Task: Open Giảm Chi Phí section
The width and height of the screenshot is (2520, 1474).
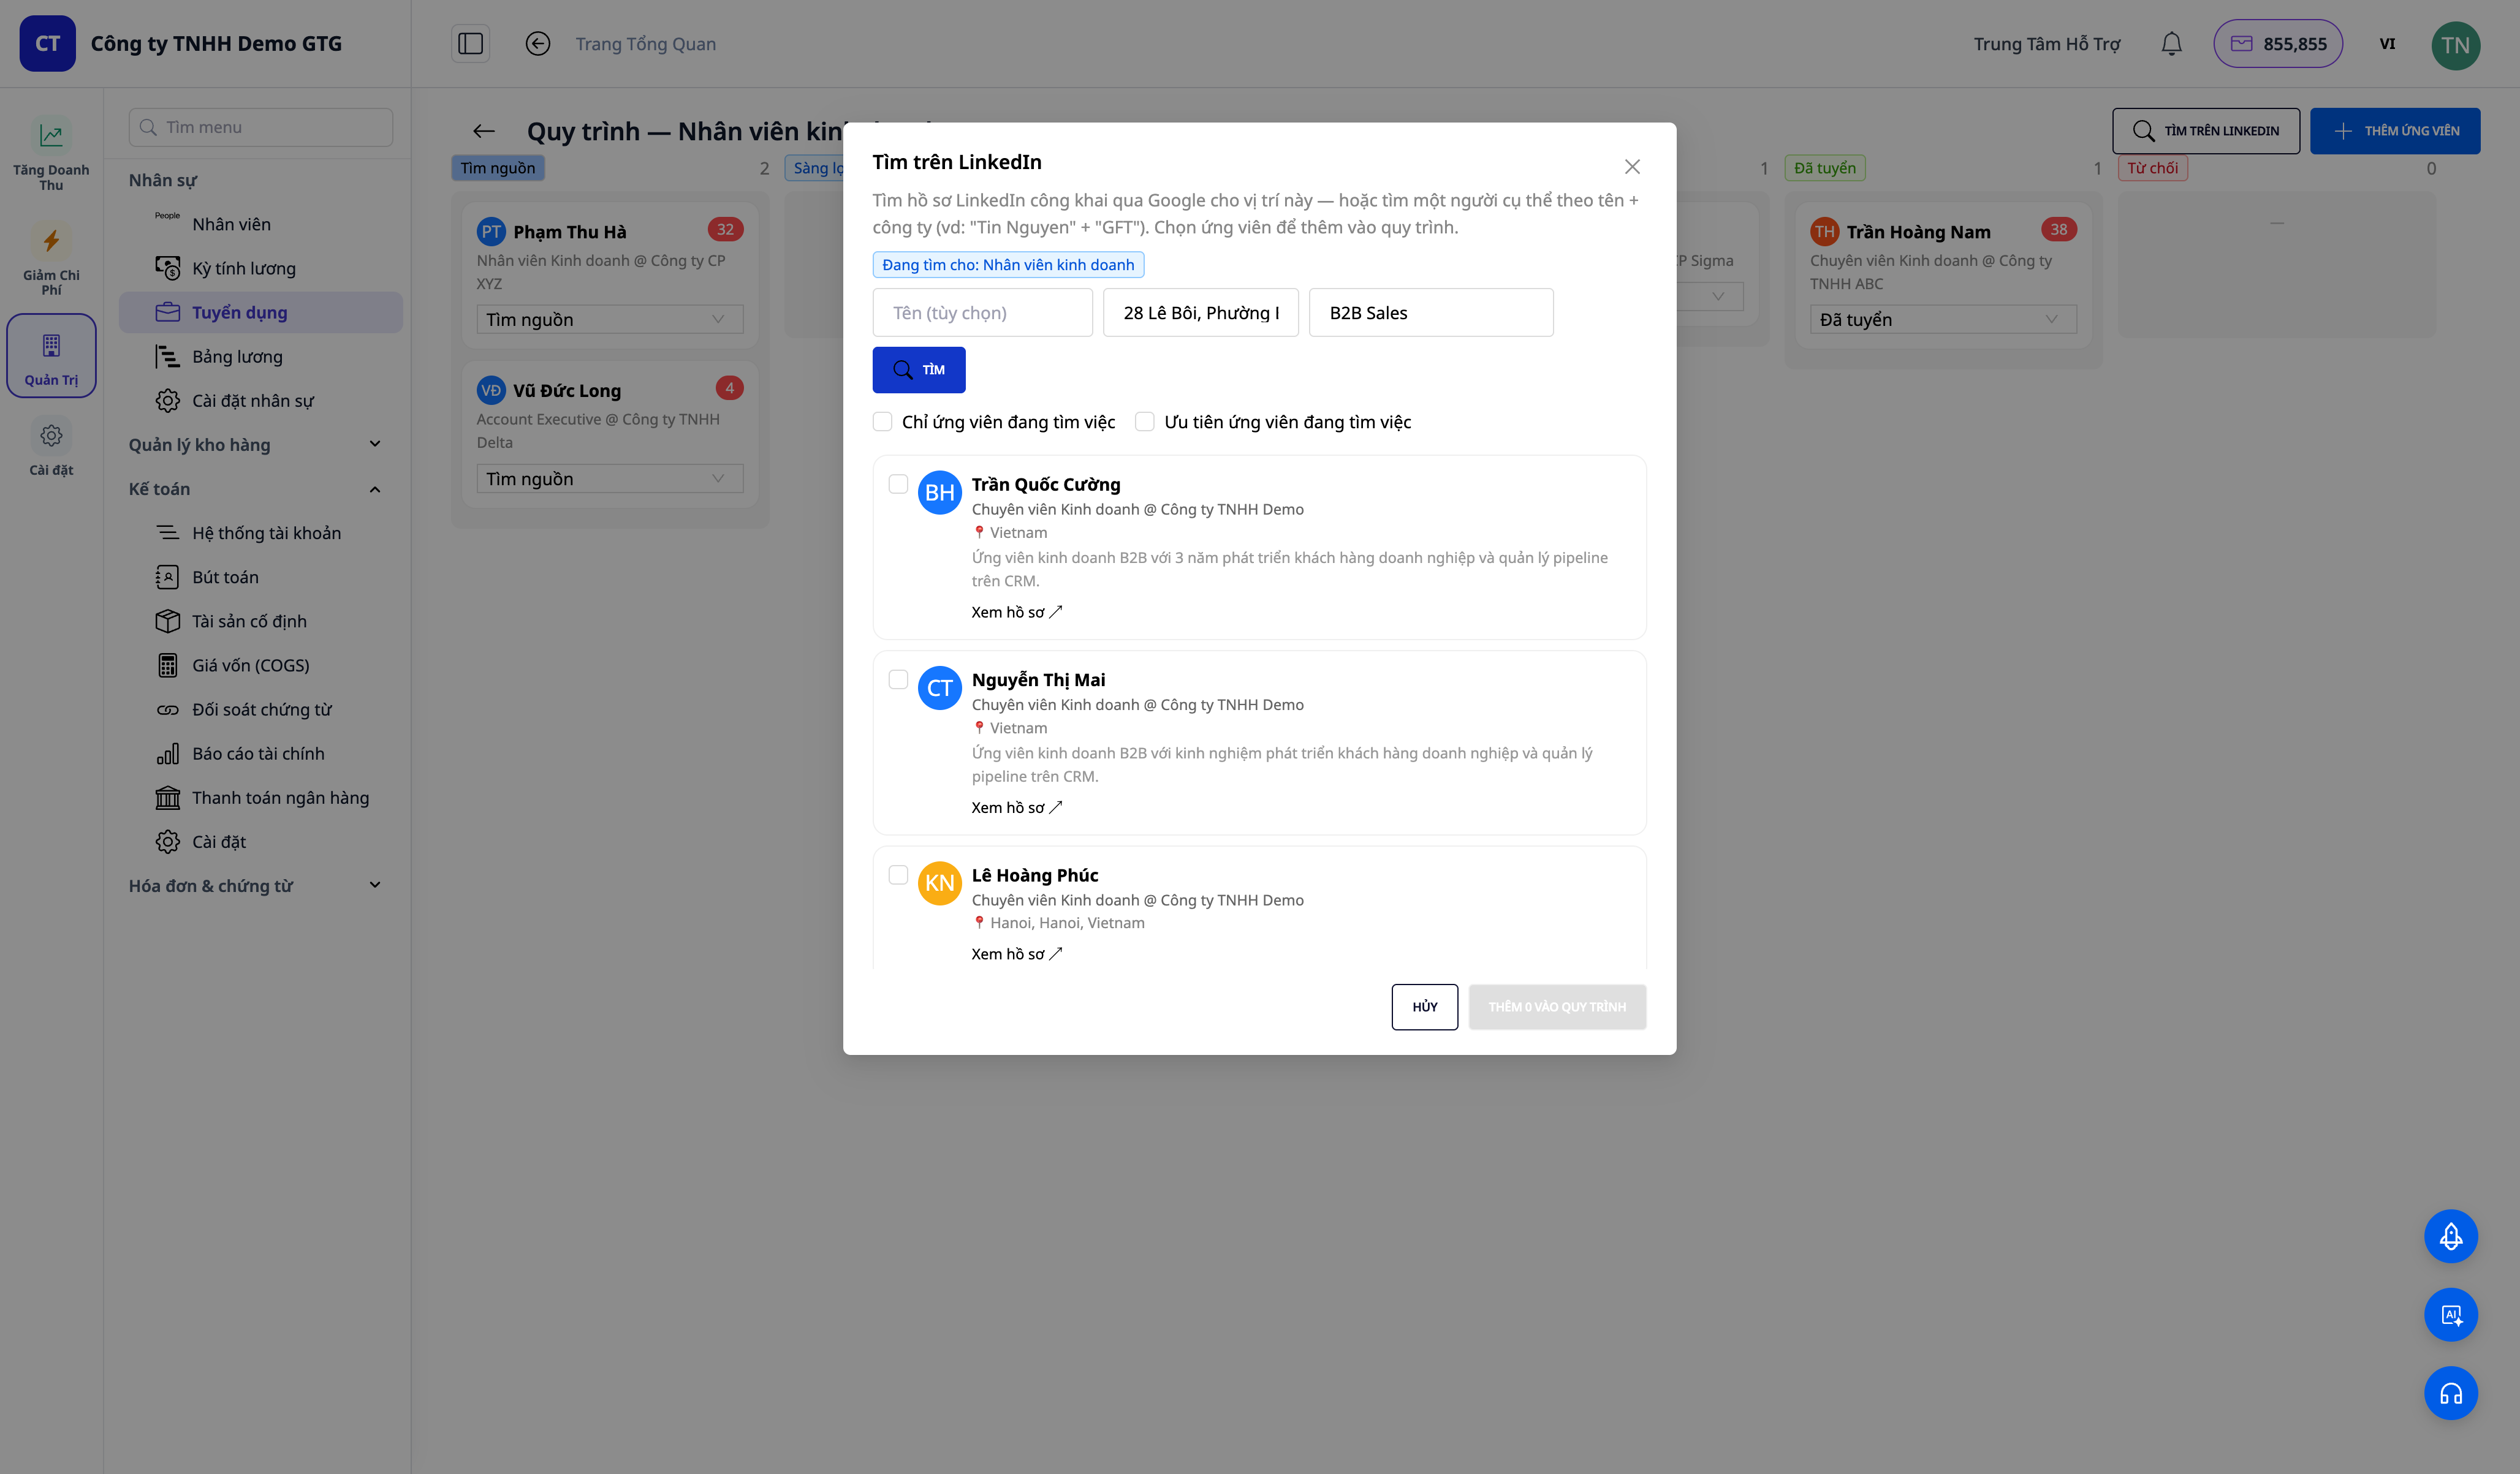Action: click(51, 260)
